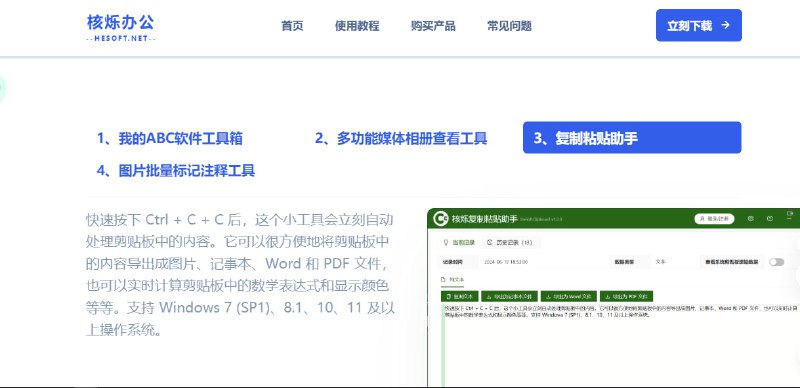Click the 核烁办公 HESOFT.NET logo
The image size is (800, 388).
click(x=121, y=28)
